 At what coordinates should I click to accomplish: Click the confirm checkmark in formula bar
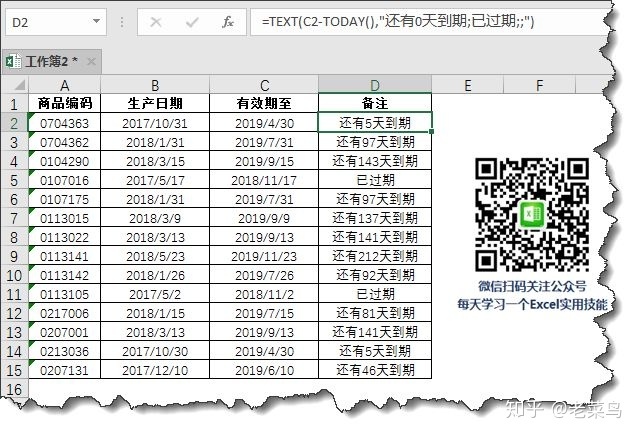192,22
